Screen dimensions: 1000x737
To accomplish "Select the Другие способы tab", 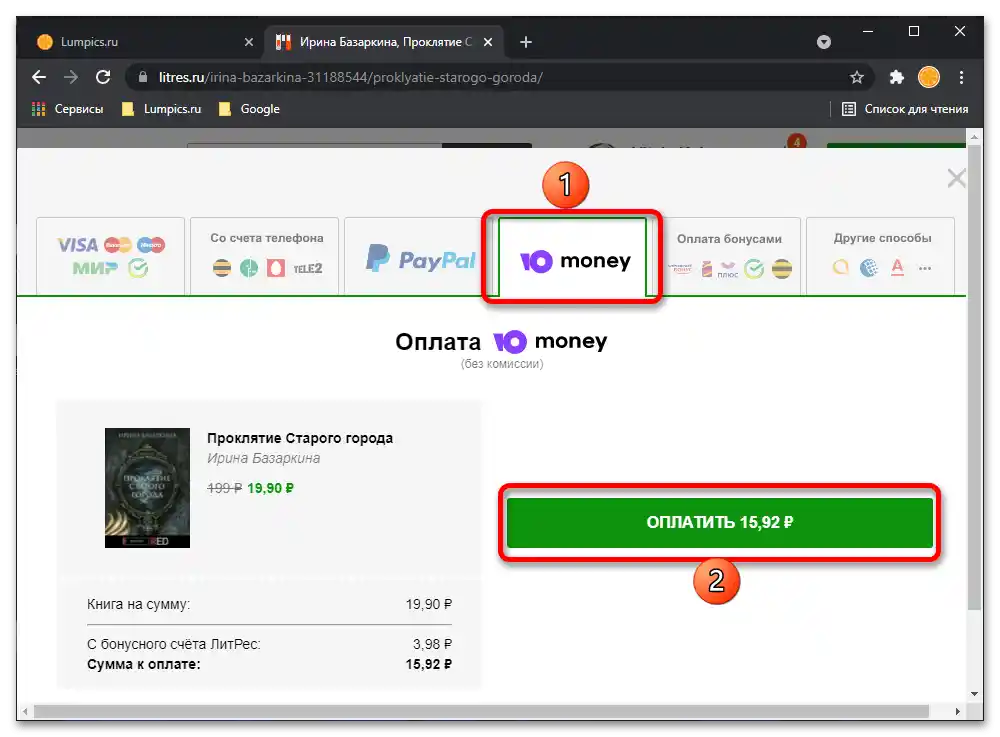I will [x=881, y=256].
